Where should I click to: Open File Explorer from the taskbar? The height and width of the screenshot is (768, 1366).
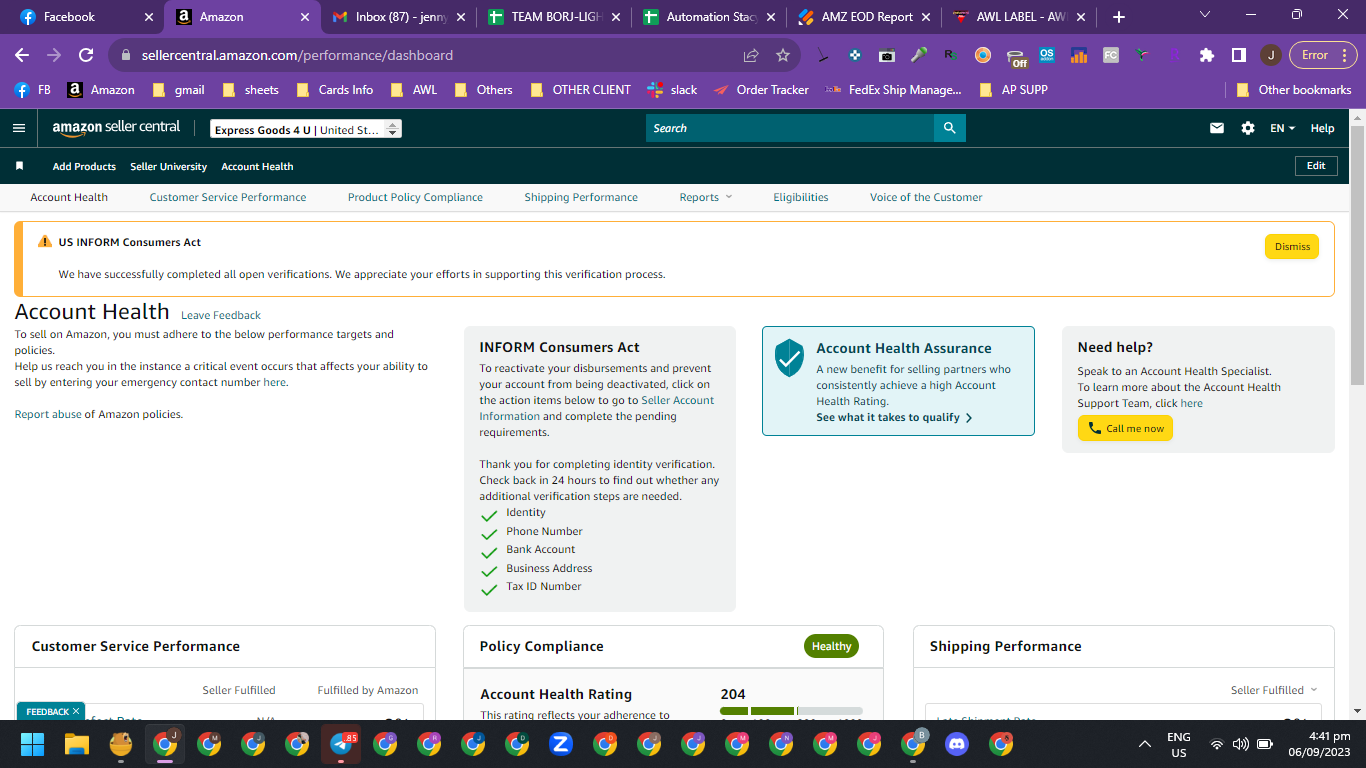point(77,744)
